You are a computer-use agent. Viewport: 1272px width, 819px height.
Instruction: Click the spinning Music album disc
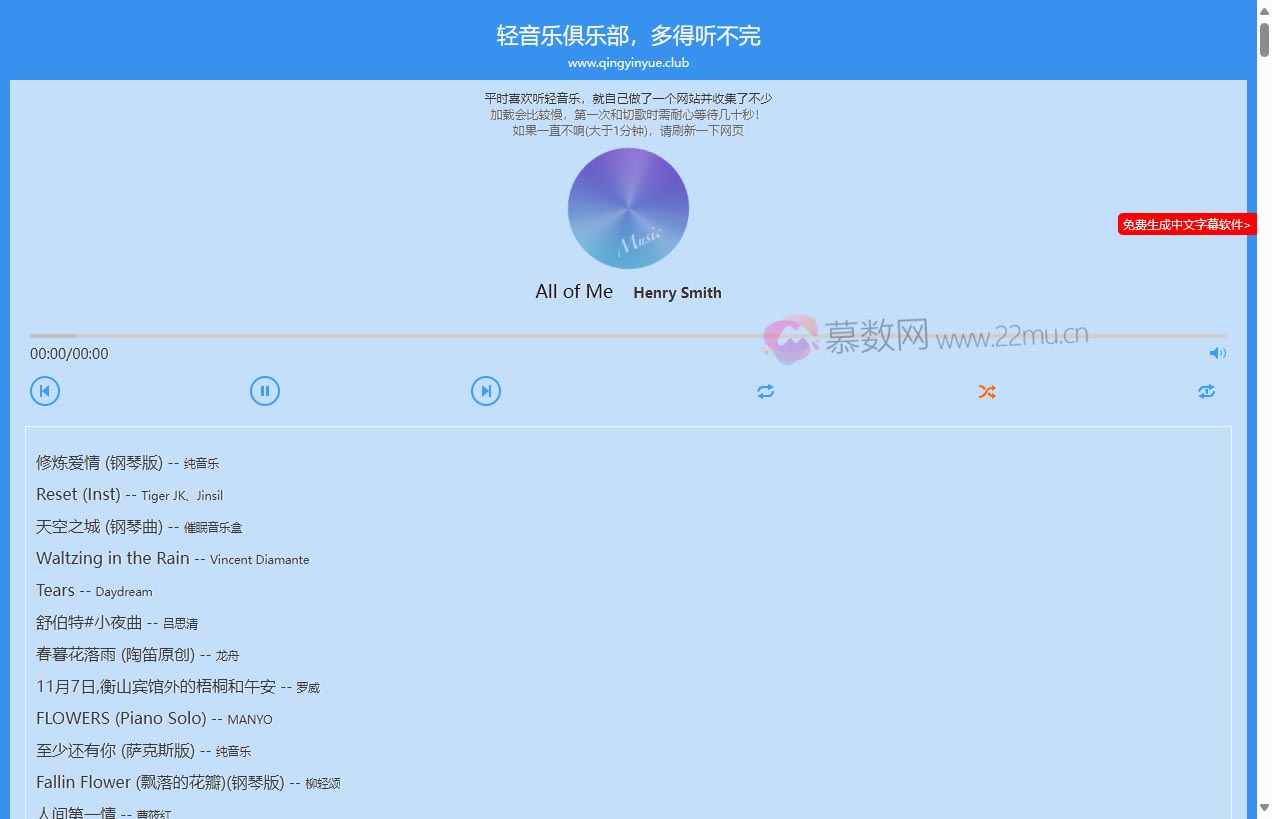[628, 208]
